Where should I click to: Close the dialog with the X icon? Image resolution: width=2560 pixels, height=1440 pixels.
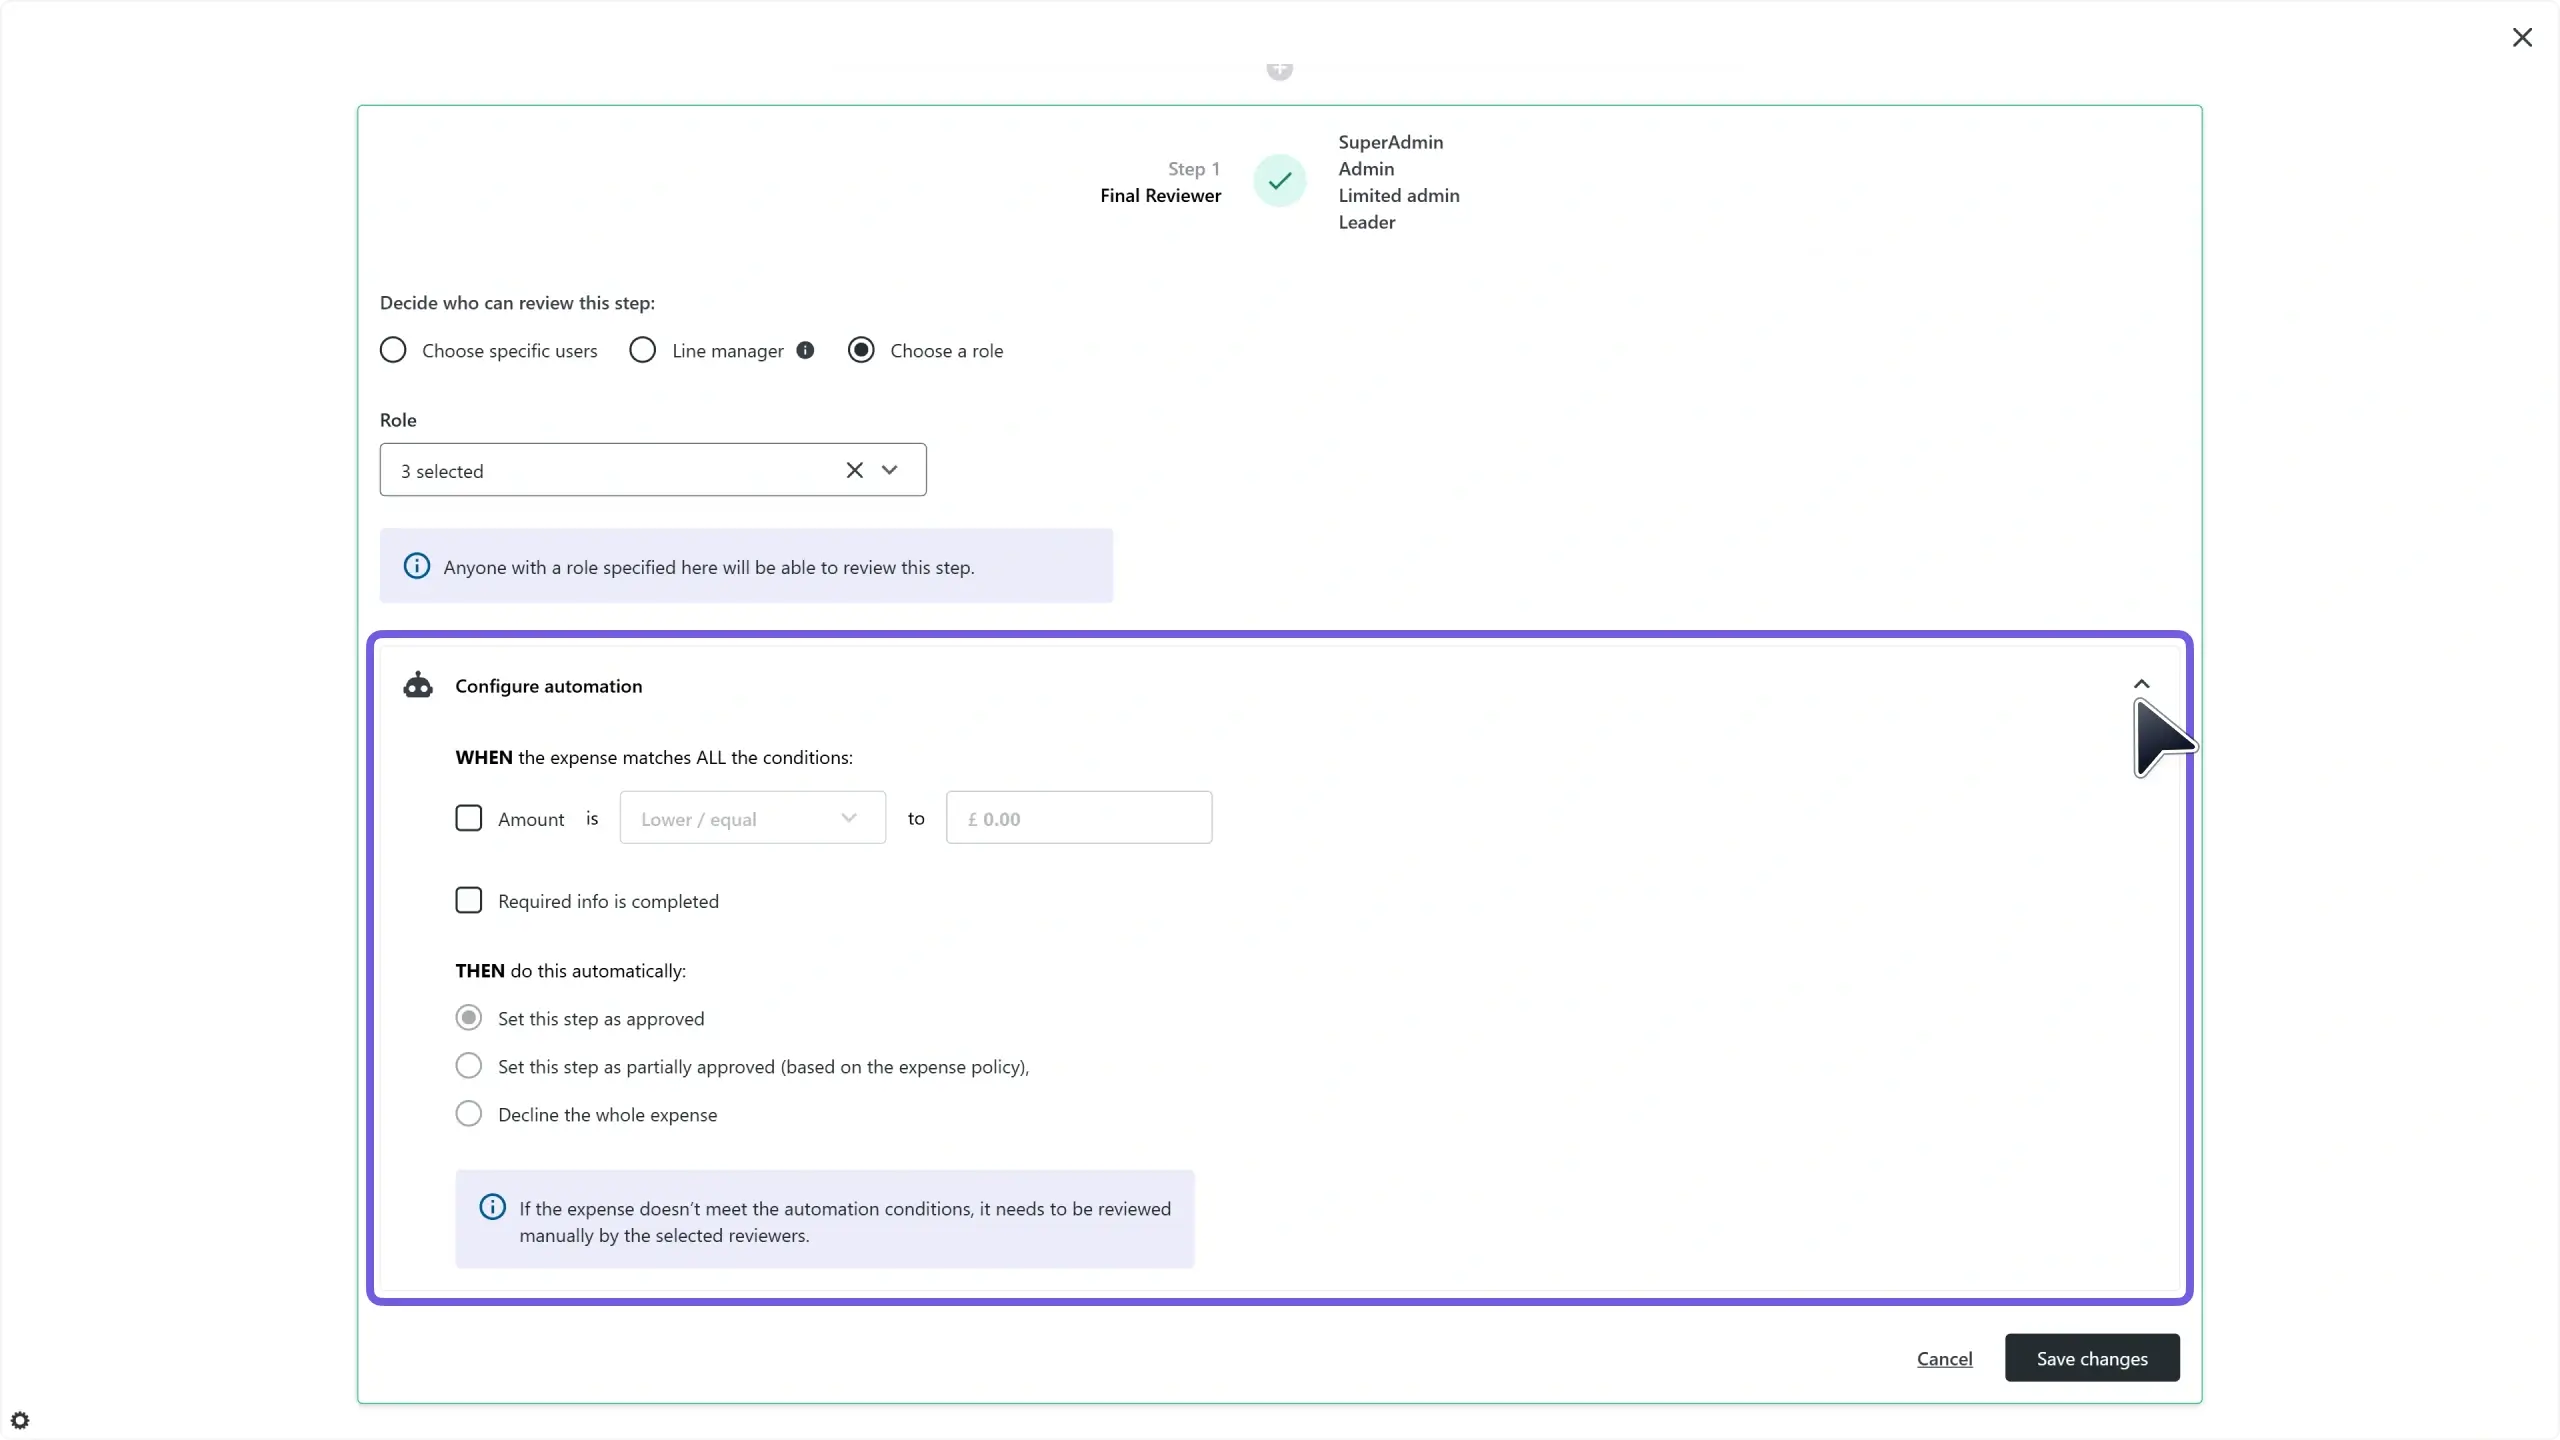(2522, 37)
